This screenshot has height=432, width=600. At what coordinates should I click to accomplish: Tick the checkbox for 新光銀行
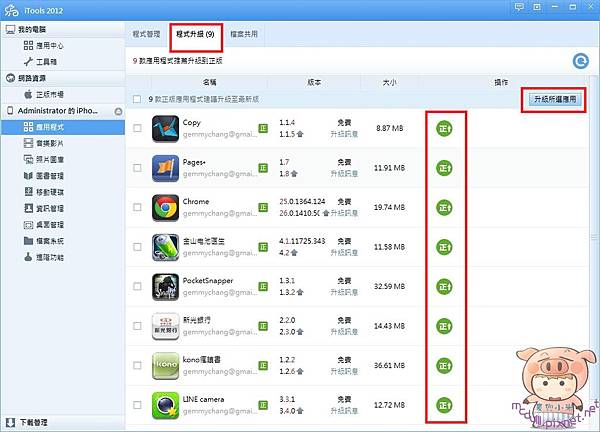click(x=137, y=326)
